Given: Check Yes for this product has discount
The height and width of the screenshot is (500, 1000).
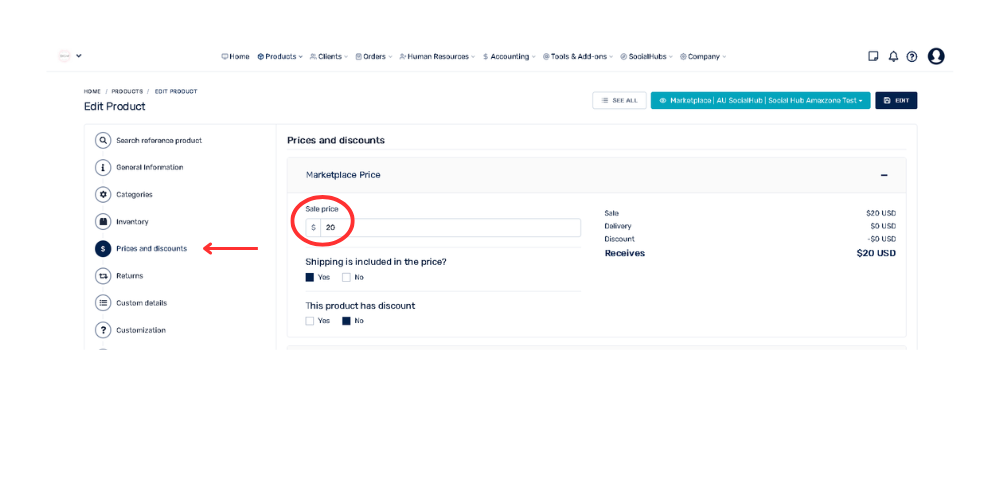Looking at the screenshot, I should [x=310, y=321].
